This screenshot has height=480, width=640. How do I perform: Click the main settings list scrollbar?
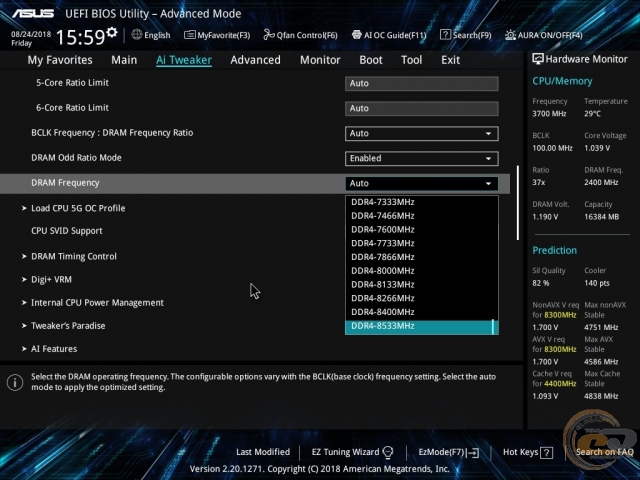(518, 203)
